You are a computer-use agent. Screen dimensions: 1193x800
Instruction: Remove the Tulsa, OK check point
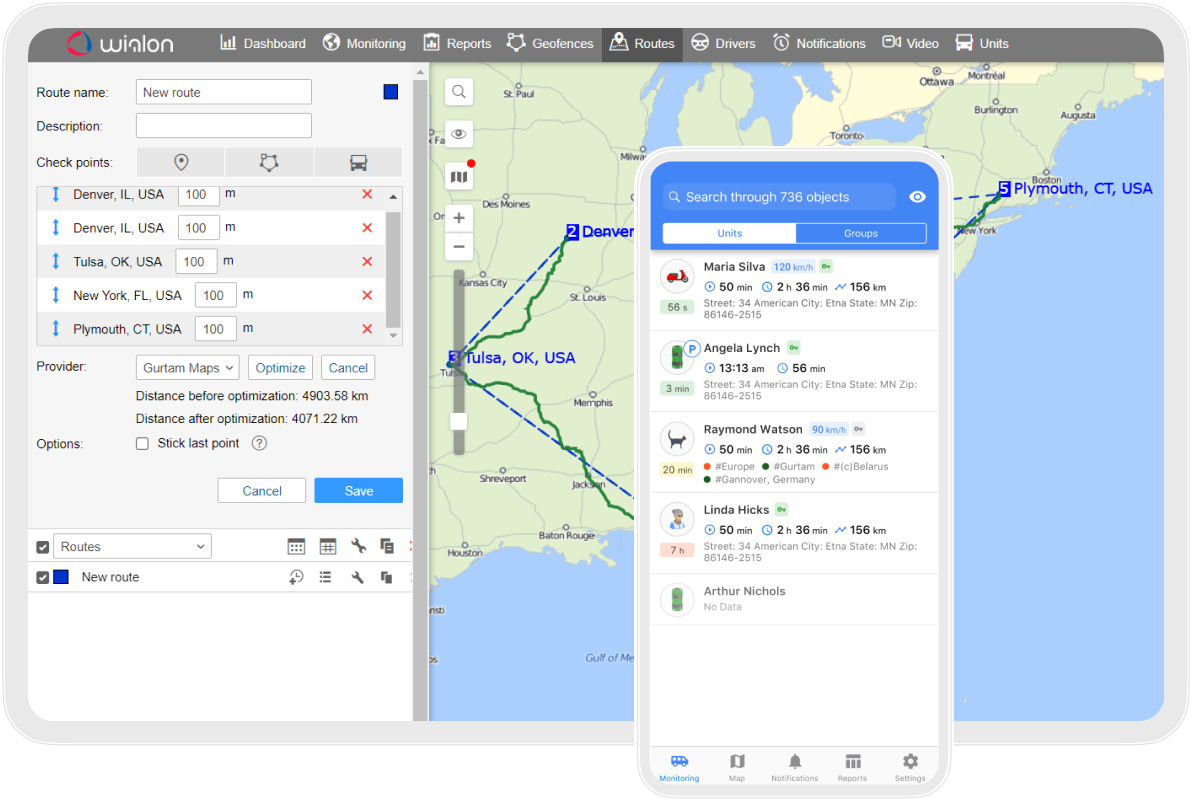367,262
